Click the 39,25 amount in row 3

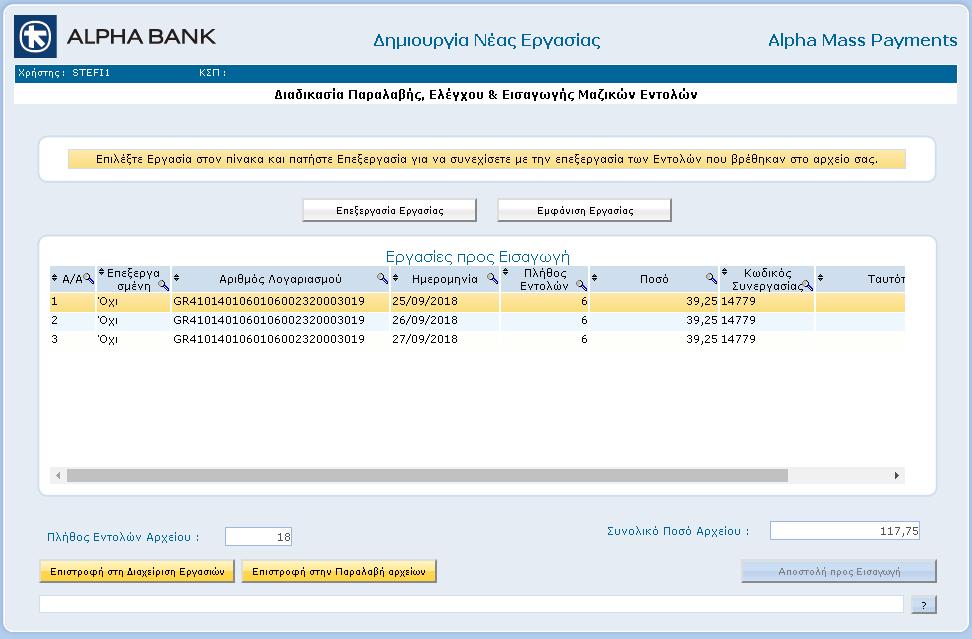click(x=702, y=340)
